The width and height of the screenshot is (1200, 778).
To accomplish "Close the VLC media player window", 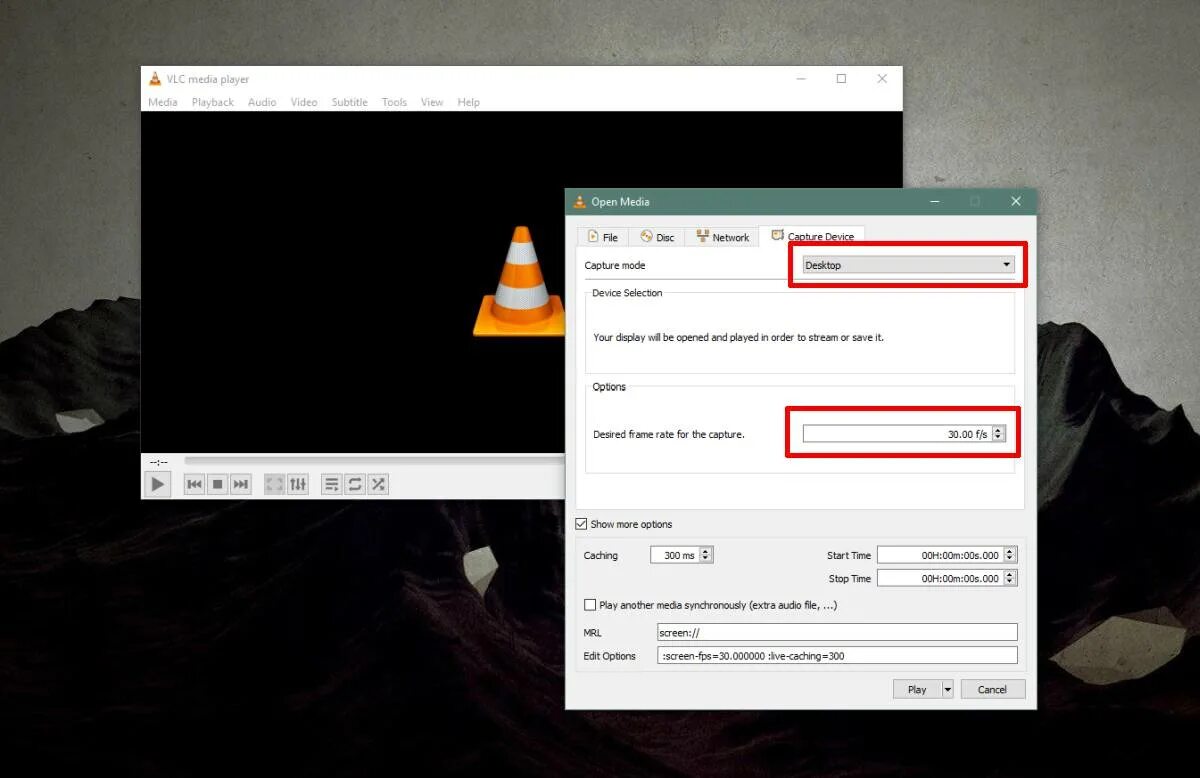I will 881,79.
